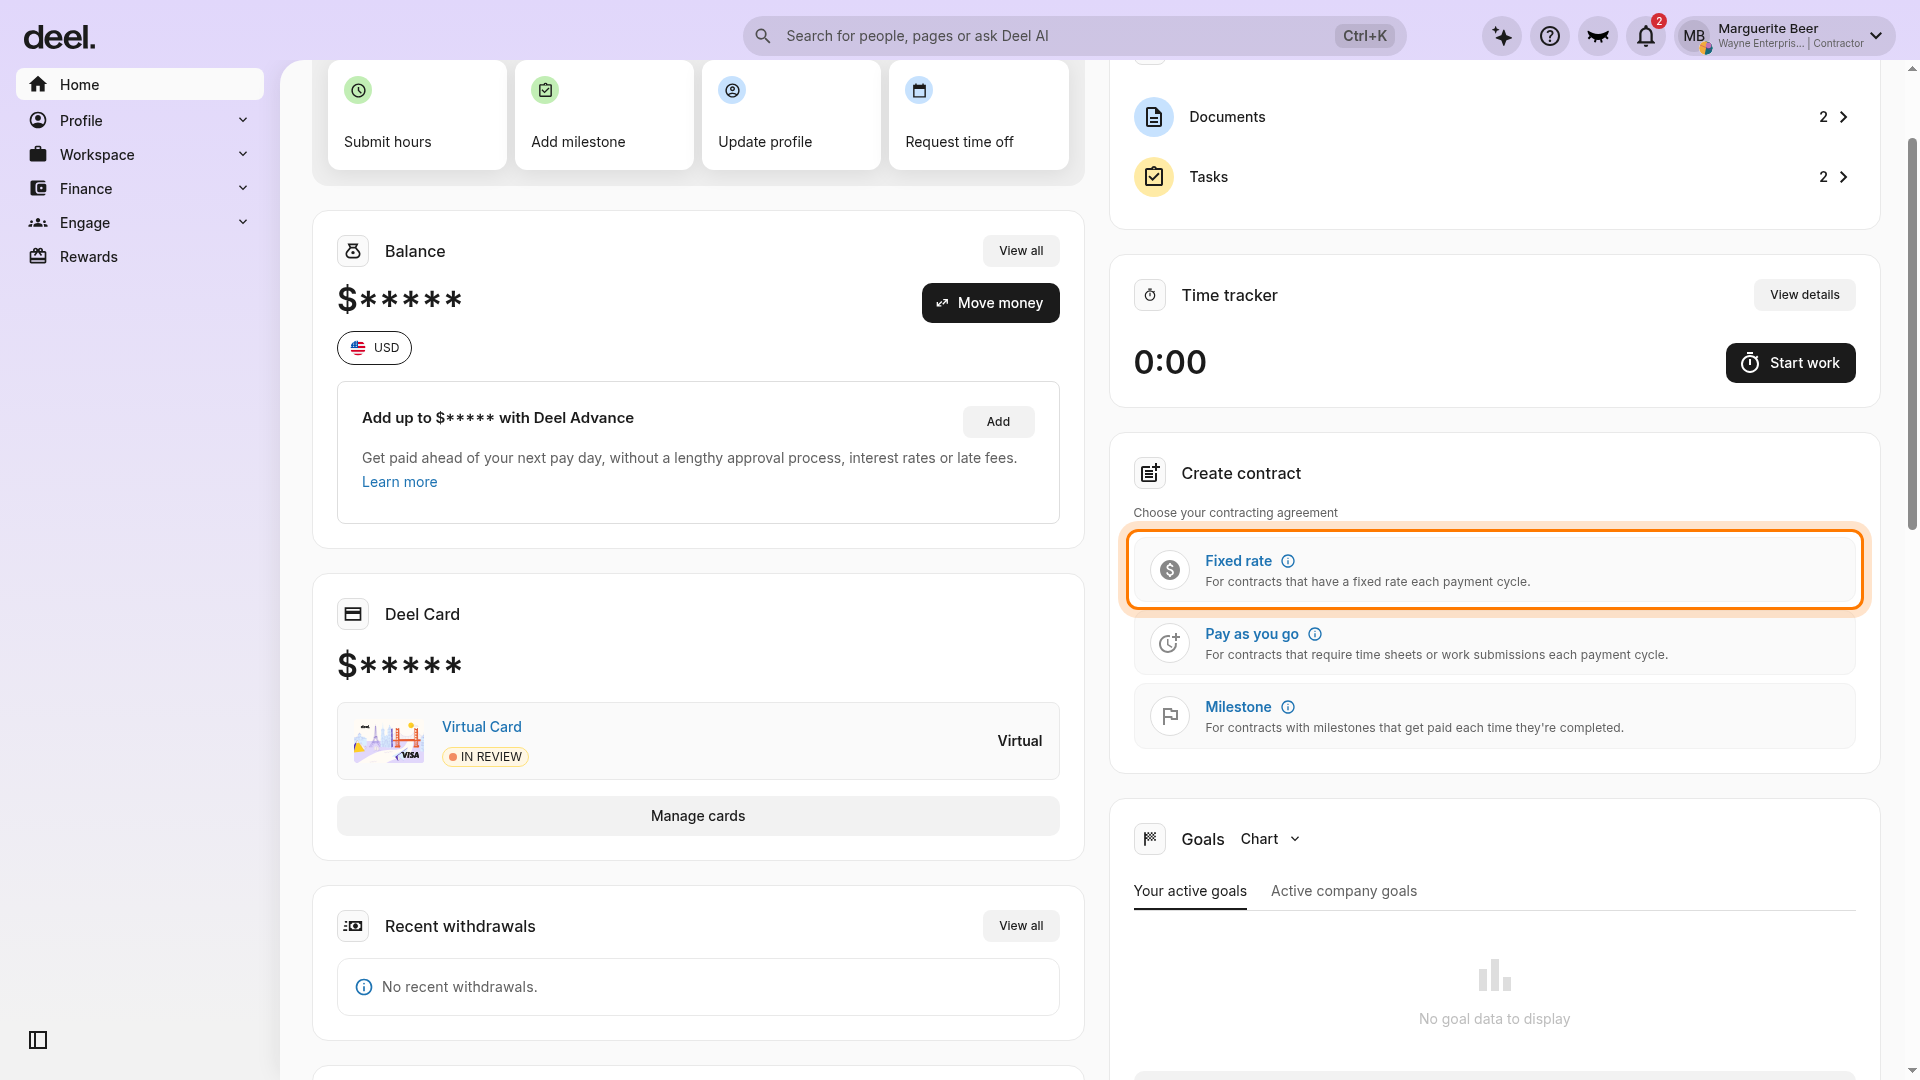Click the IN REVIEW status badge

pos(485,757)
